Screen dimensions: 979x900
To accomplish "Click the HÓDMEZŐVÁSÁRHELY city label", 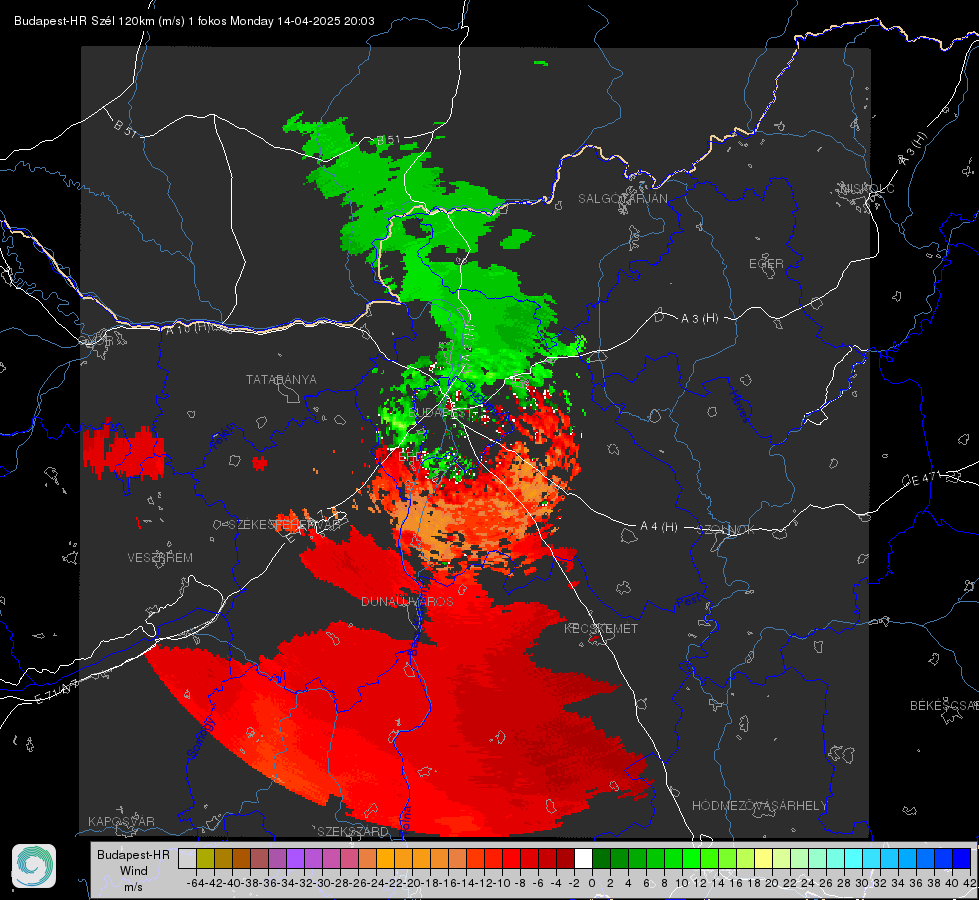I will [x=759, y=806].
